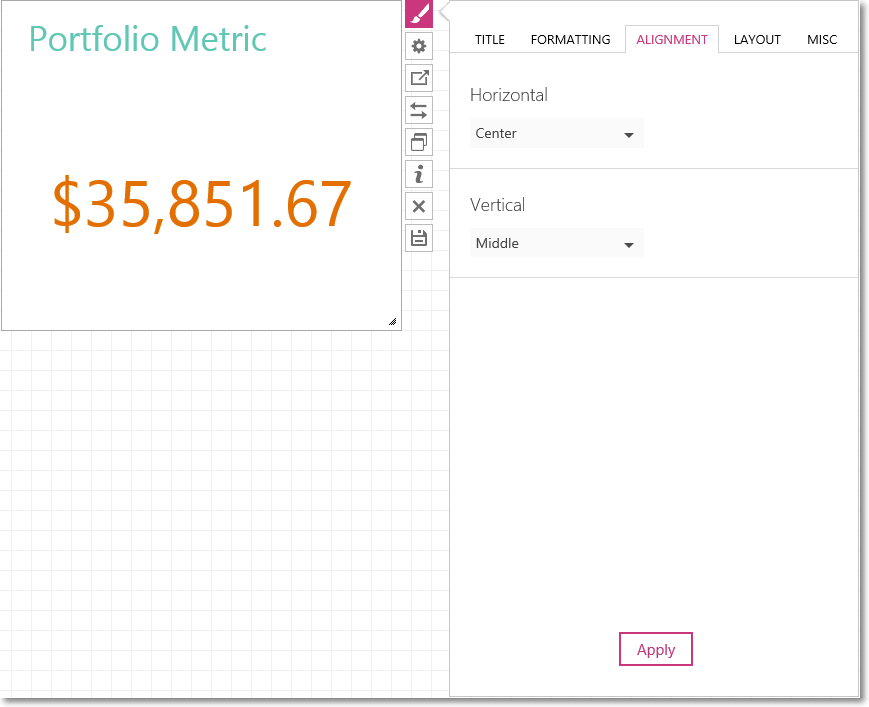Switch to the FORMATTING tab

(x=570, y=39)
